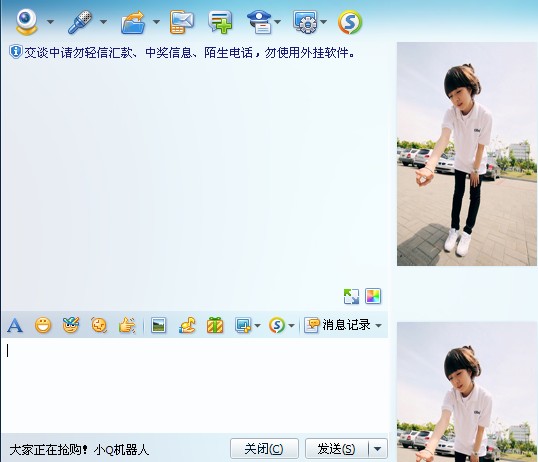Open the magic emoticon icon with the wand

click(71, 325)
